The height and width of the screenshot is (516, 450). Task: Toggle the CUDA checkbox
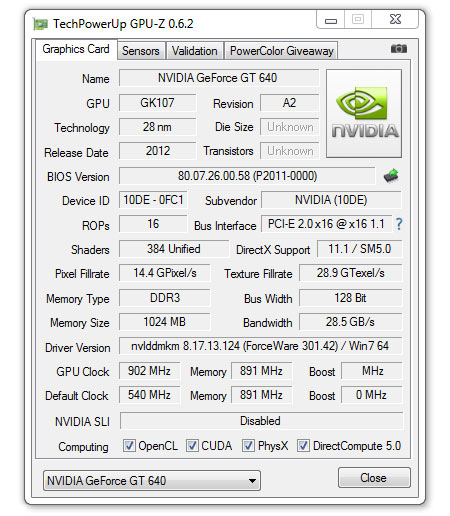pyautogui.click(x=192, y=445)
